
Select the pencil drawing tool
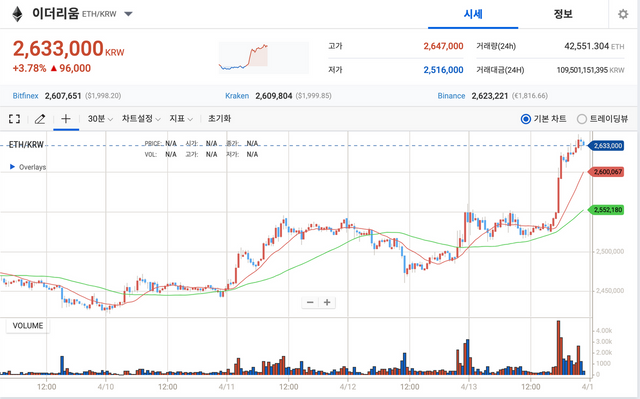click(40, 119)
